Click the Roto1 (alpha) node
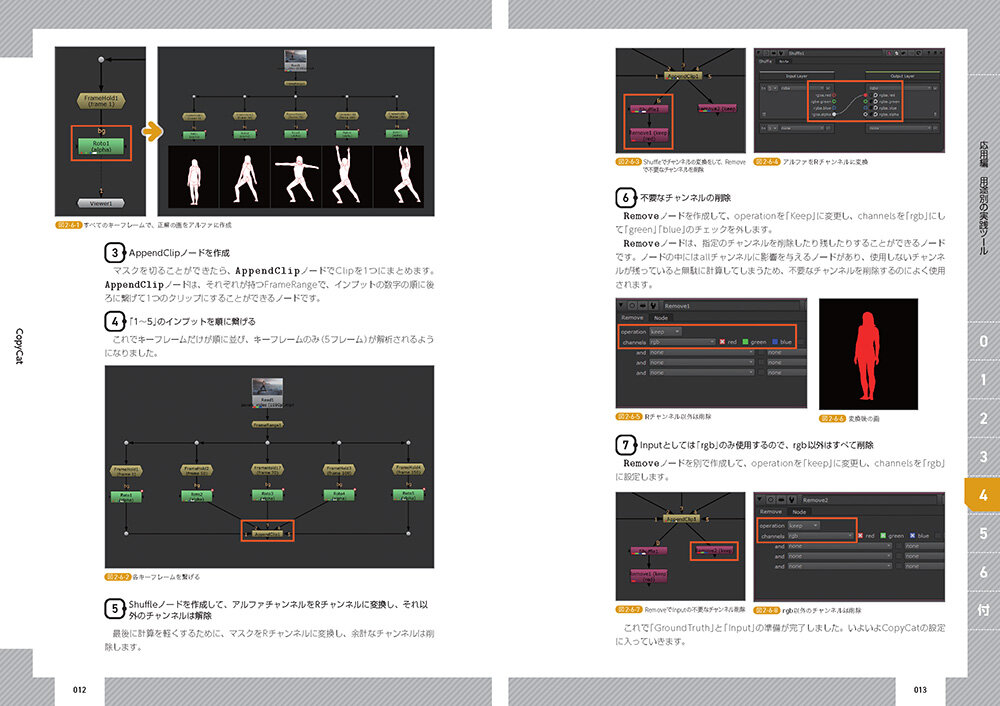This screenshot has height=706, width=1000. (x=99, y=147)
